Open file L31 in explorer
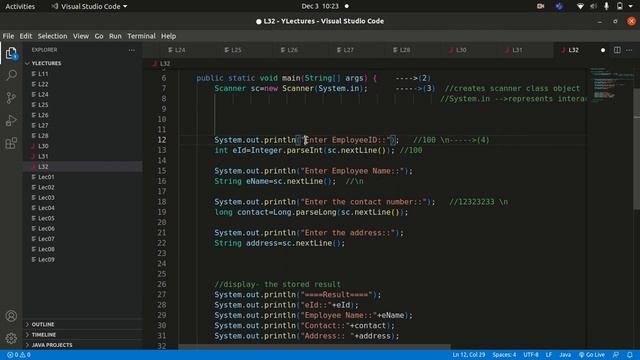640x360 pixels. [x=82, y=156]
